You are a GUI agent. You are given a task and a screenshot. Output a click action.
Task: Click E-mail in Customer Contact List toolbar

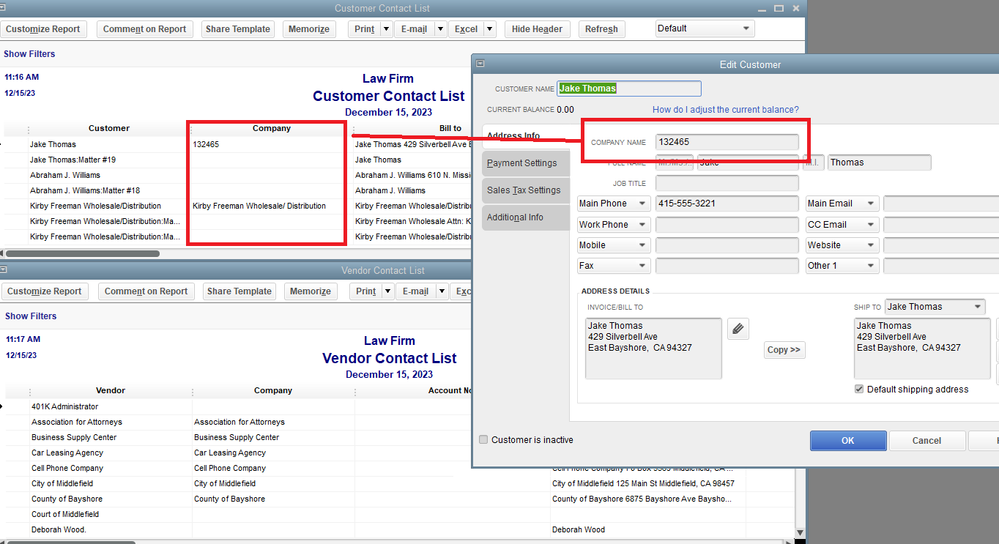pyautogui.click(x=414, y=29)
